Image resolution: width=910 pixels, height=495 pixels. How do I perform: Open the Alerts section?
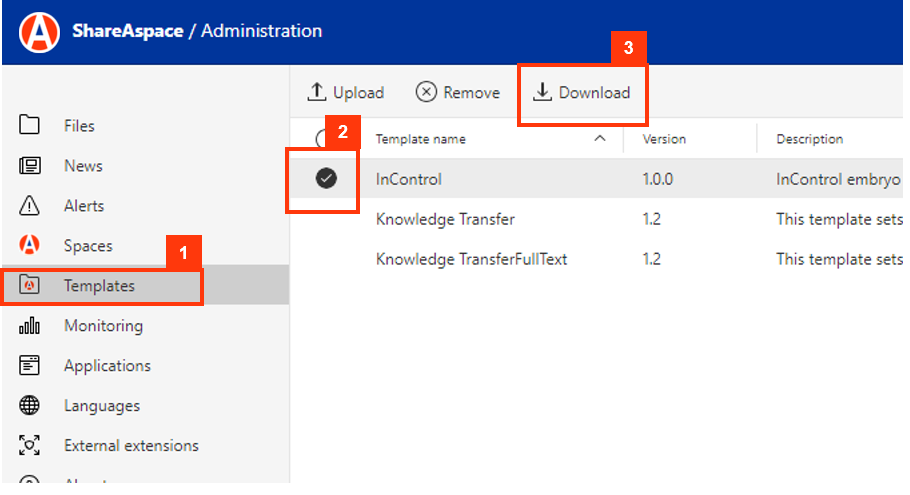click(x=84, y=206)
